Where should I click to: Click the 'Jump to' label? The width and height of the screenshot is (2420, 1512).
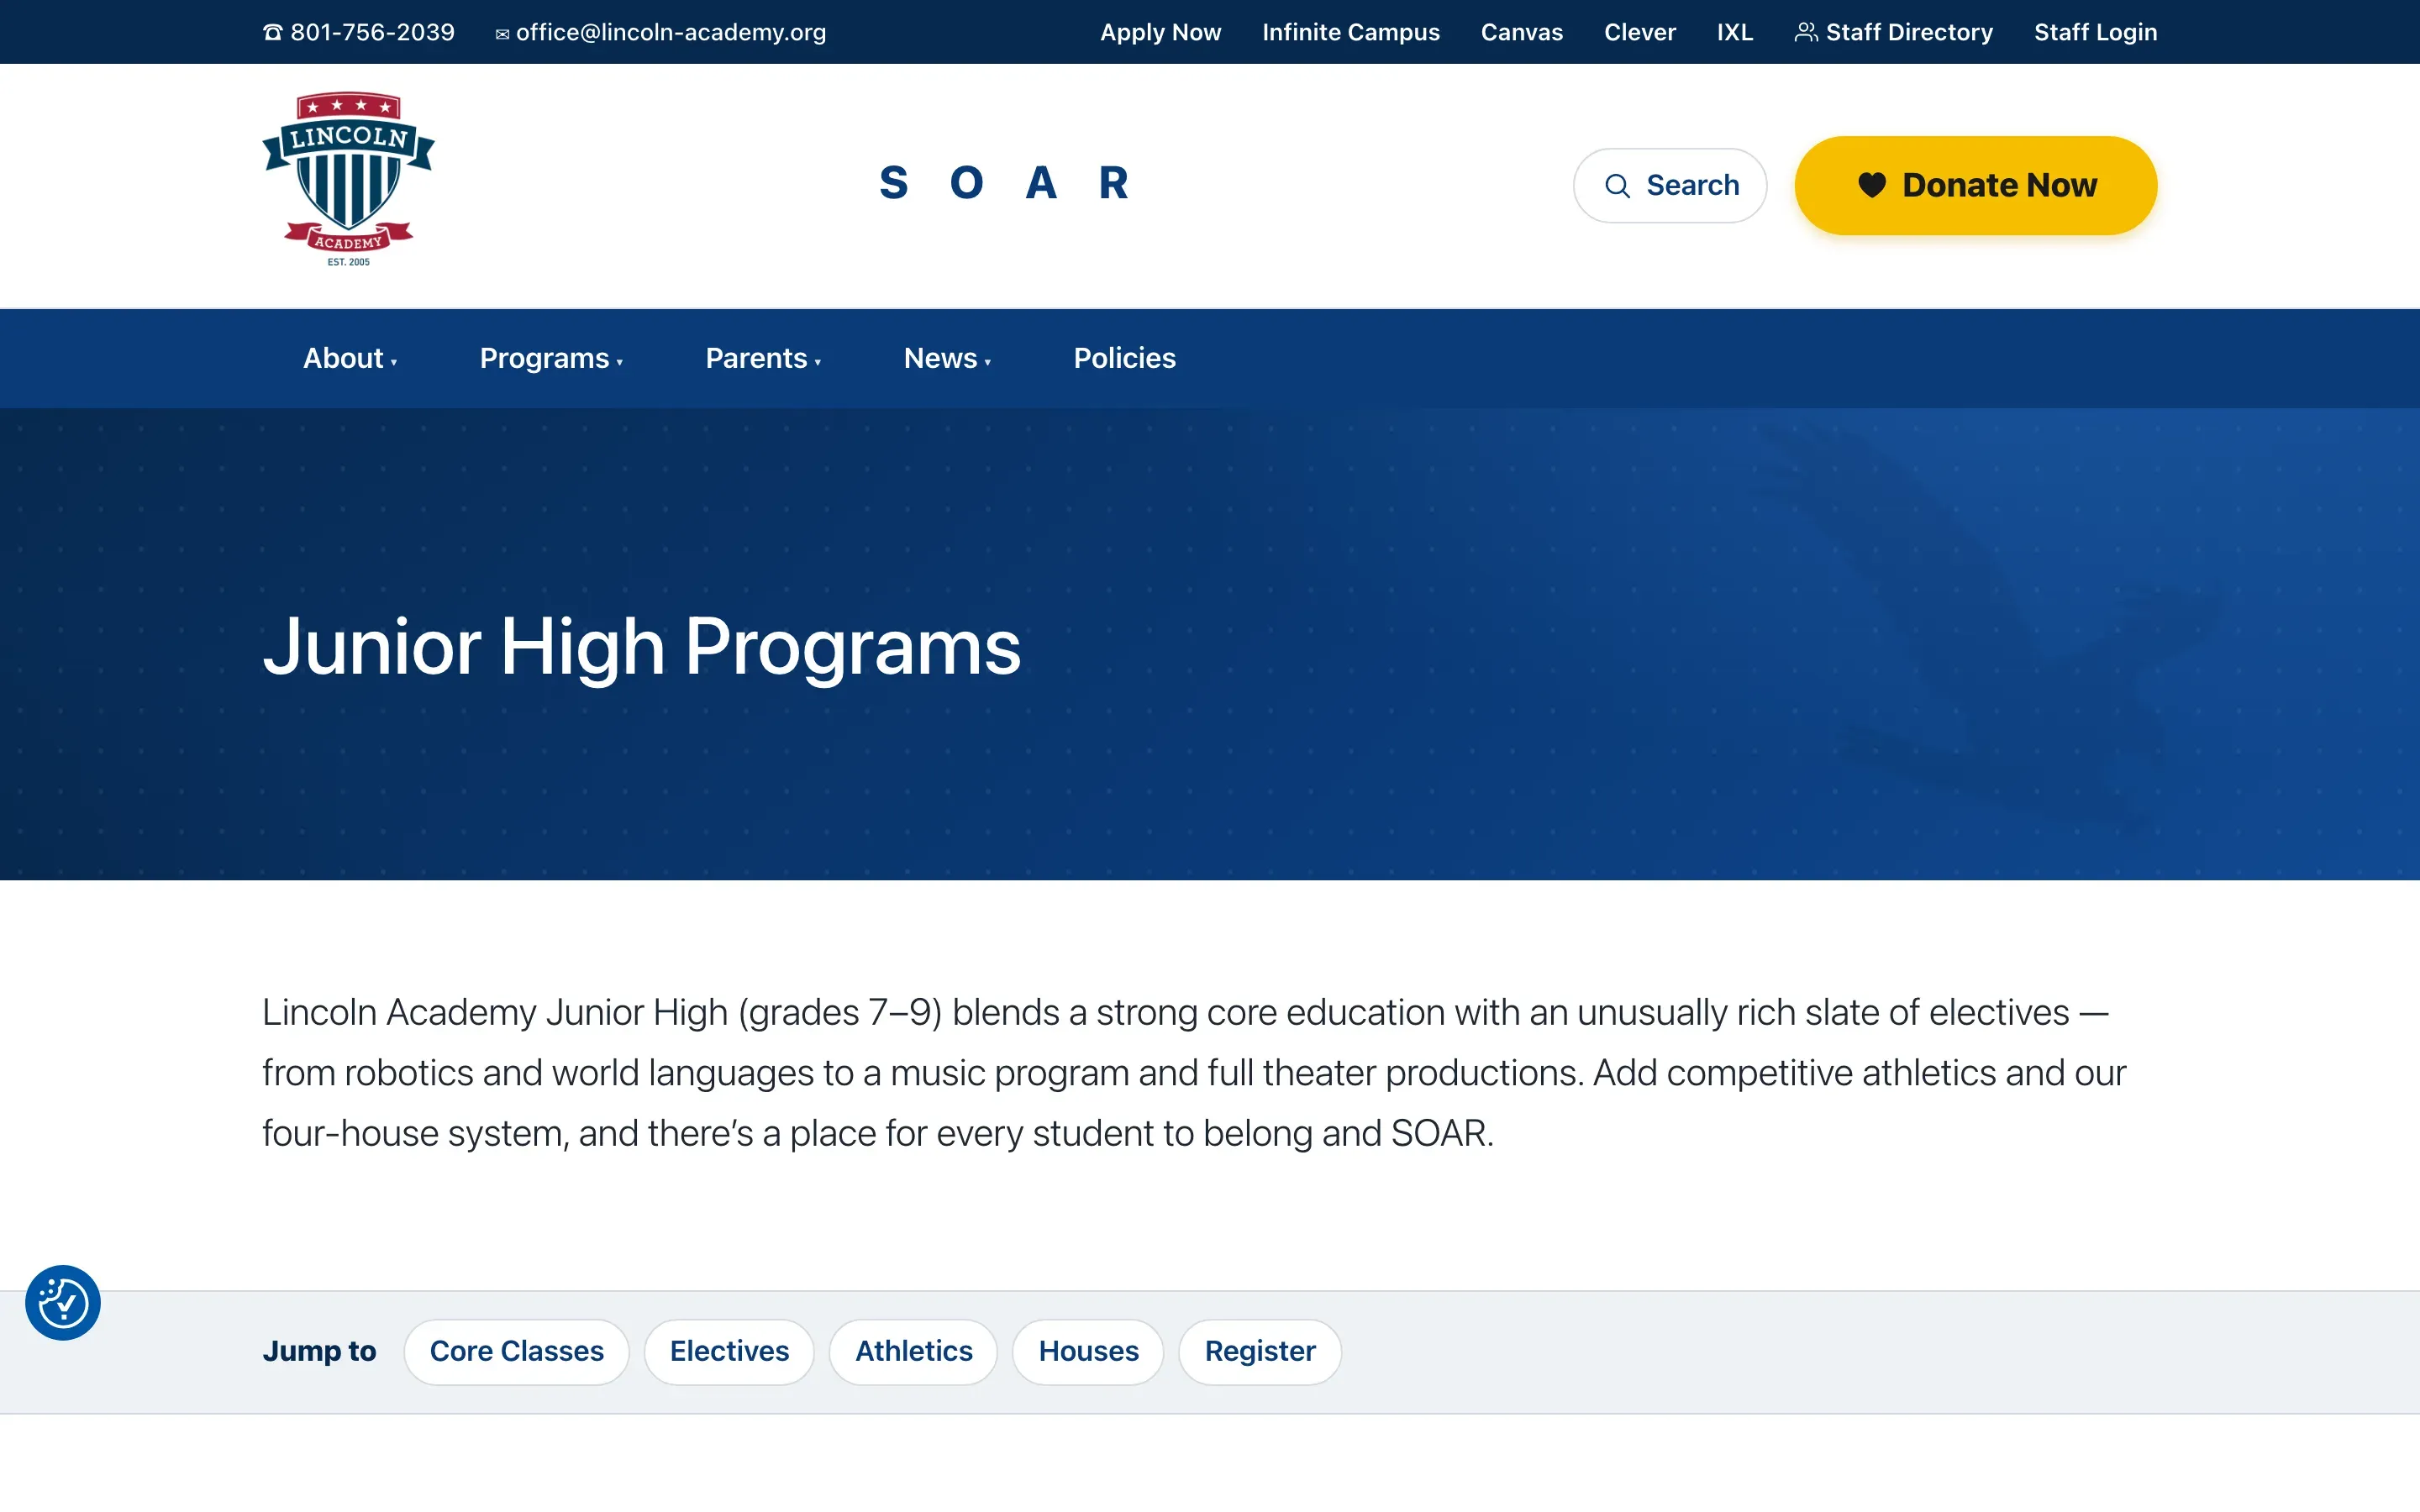pyautogui.click(x=319, y=1351)
